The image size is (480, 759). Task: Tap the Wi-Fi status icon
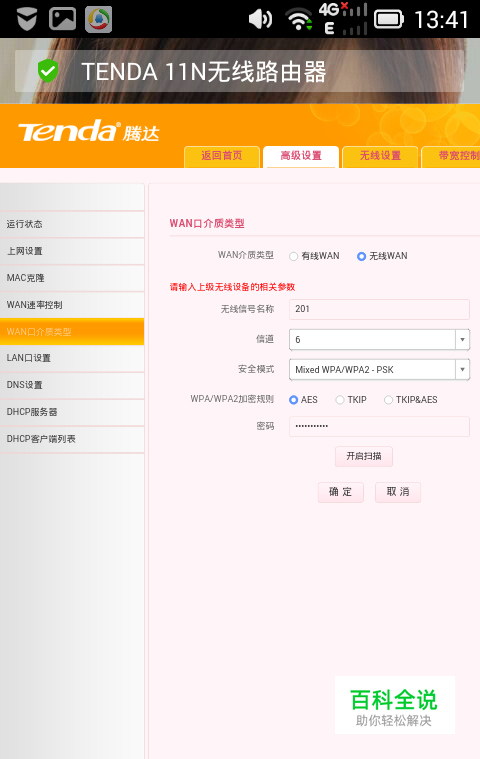299,20
